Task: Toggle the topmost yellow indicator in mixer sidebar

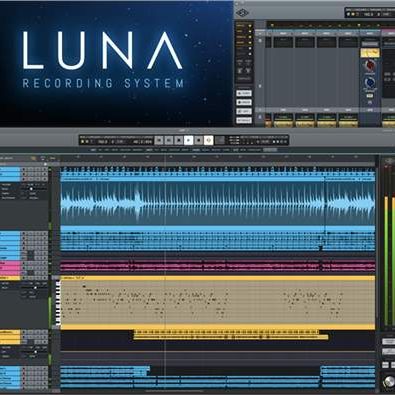Action: click(x=250, y=26)
